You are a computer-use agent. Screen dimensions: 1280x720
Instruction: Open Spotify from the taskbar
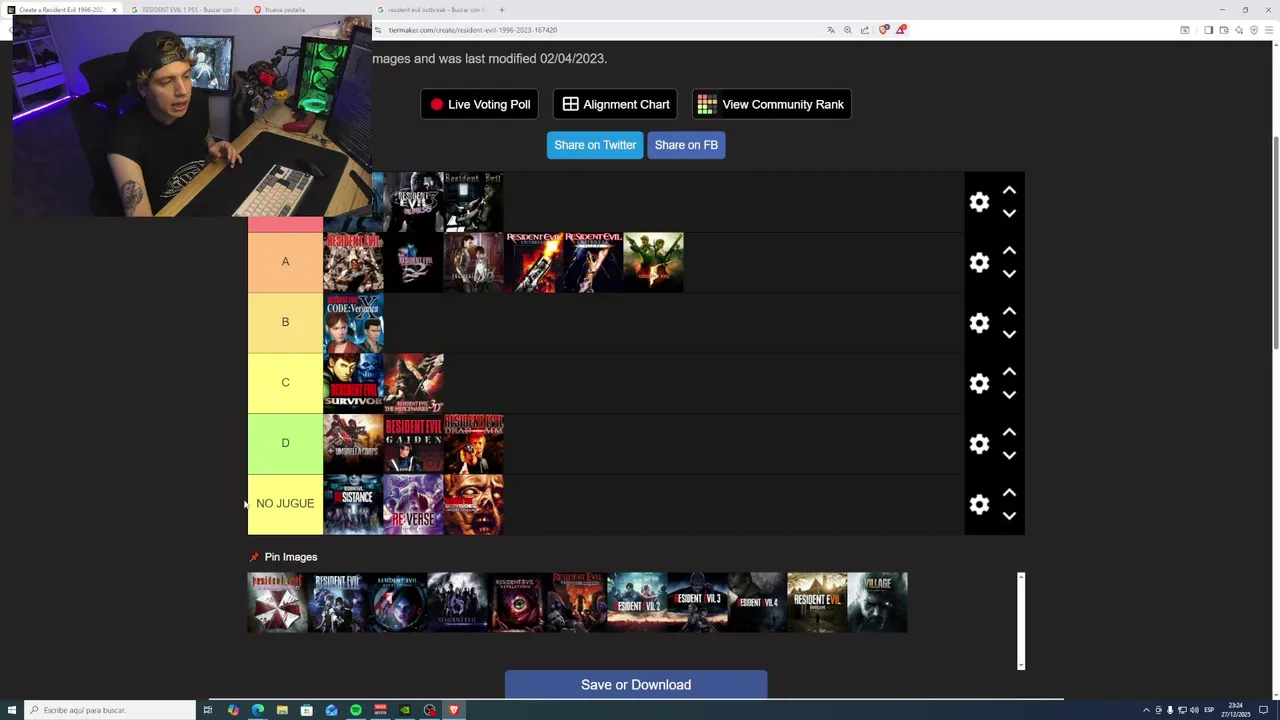356,710
